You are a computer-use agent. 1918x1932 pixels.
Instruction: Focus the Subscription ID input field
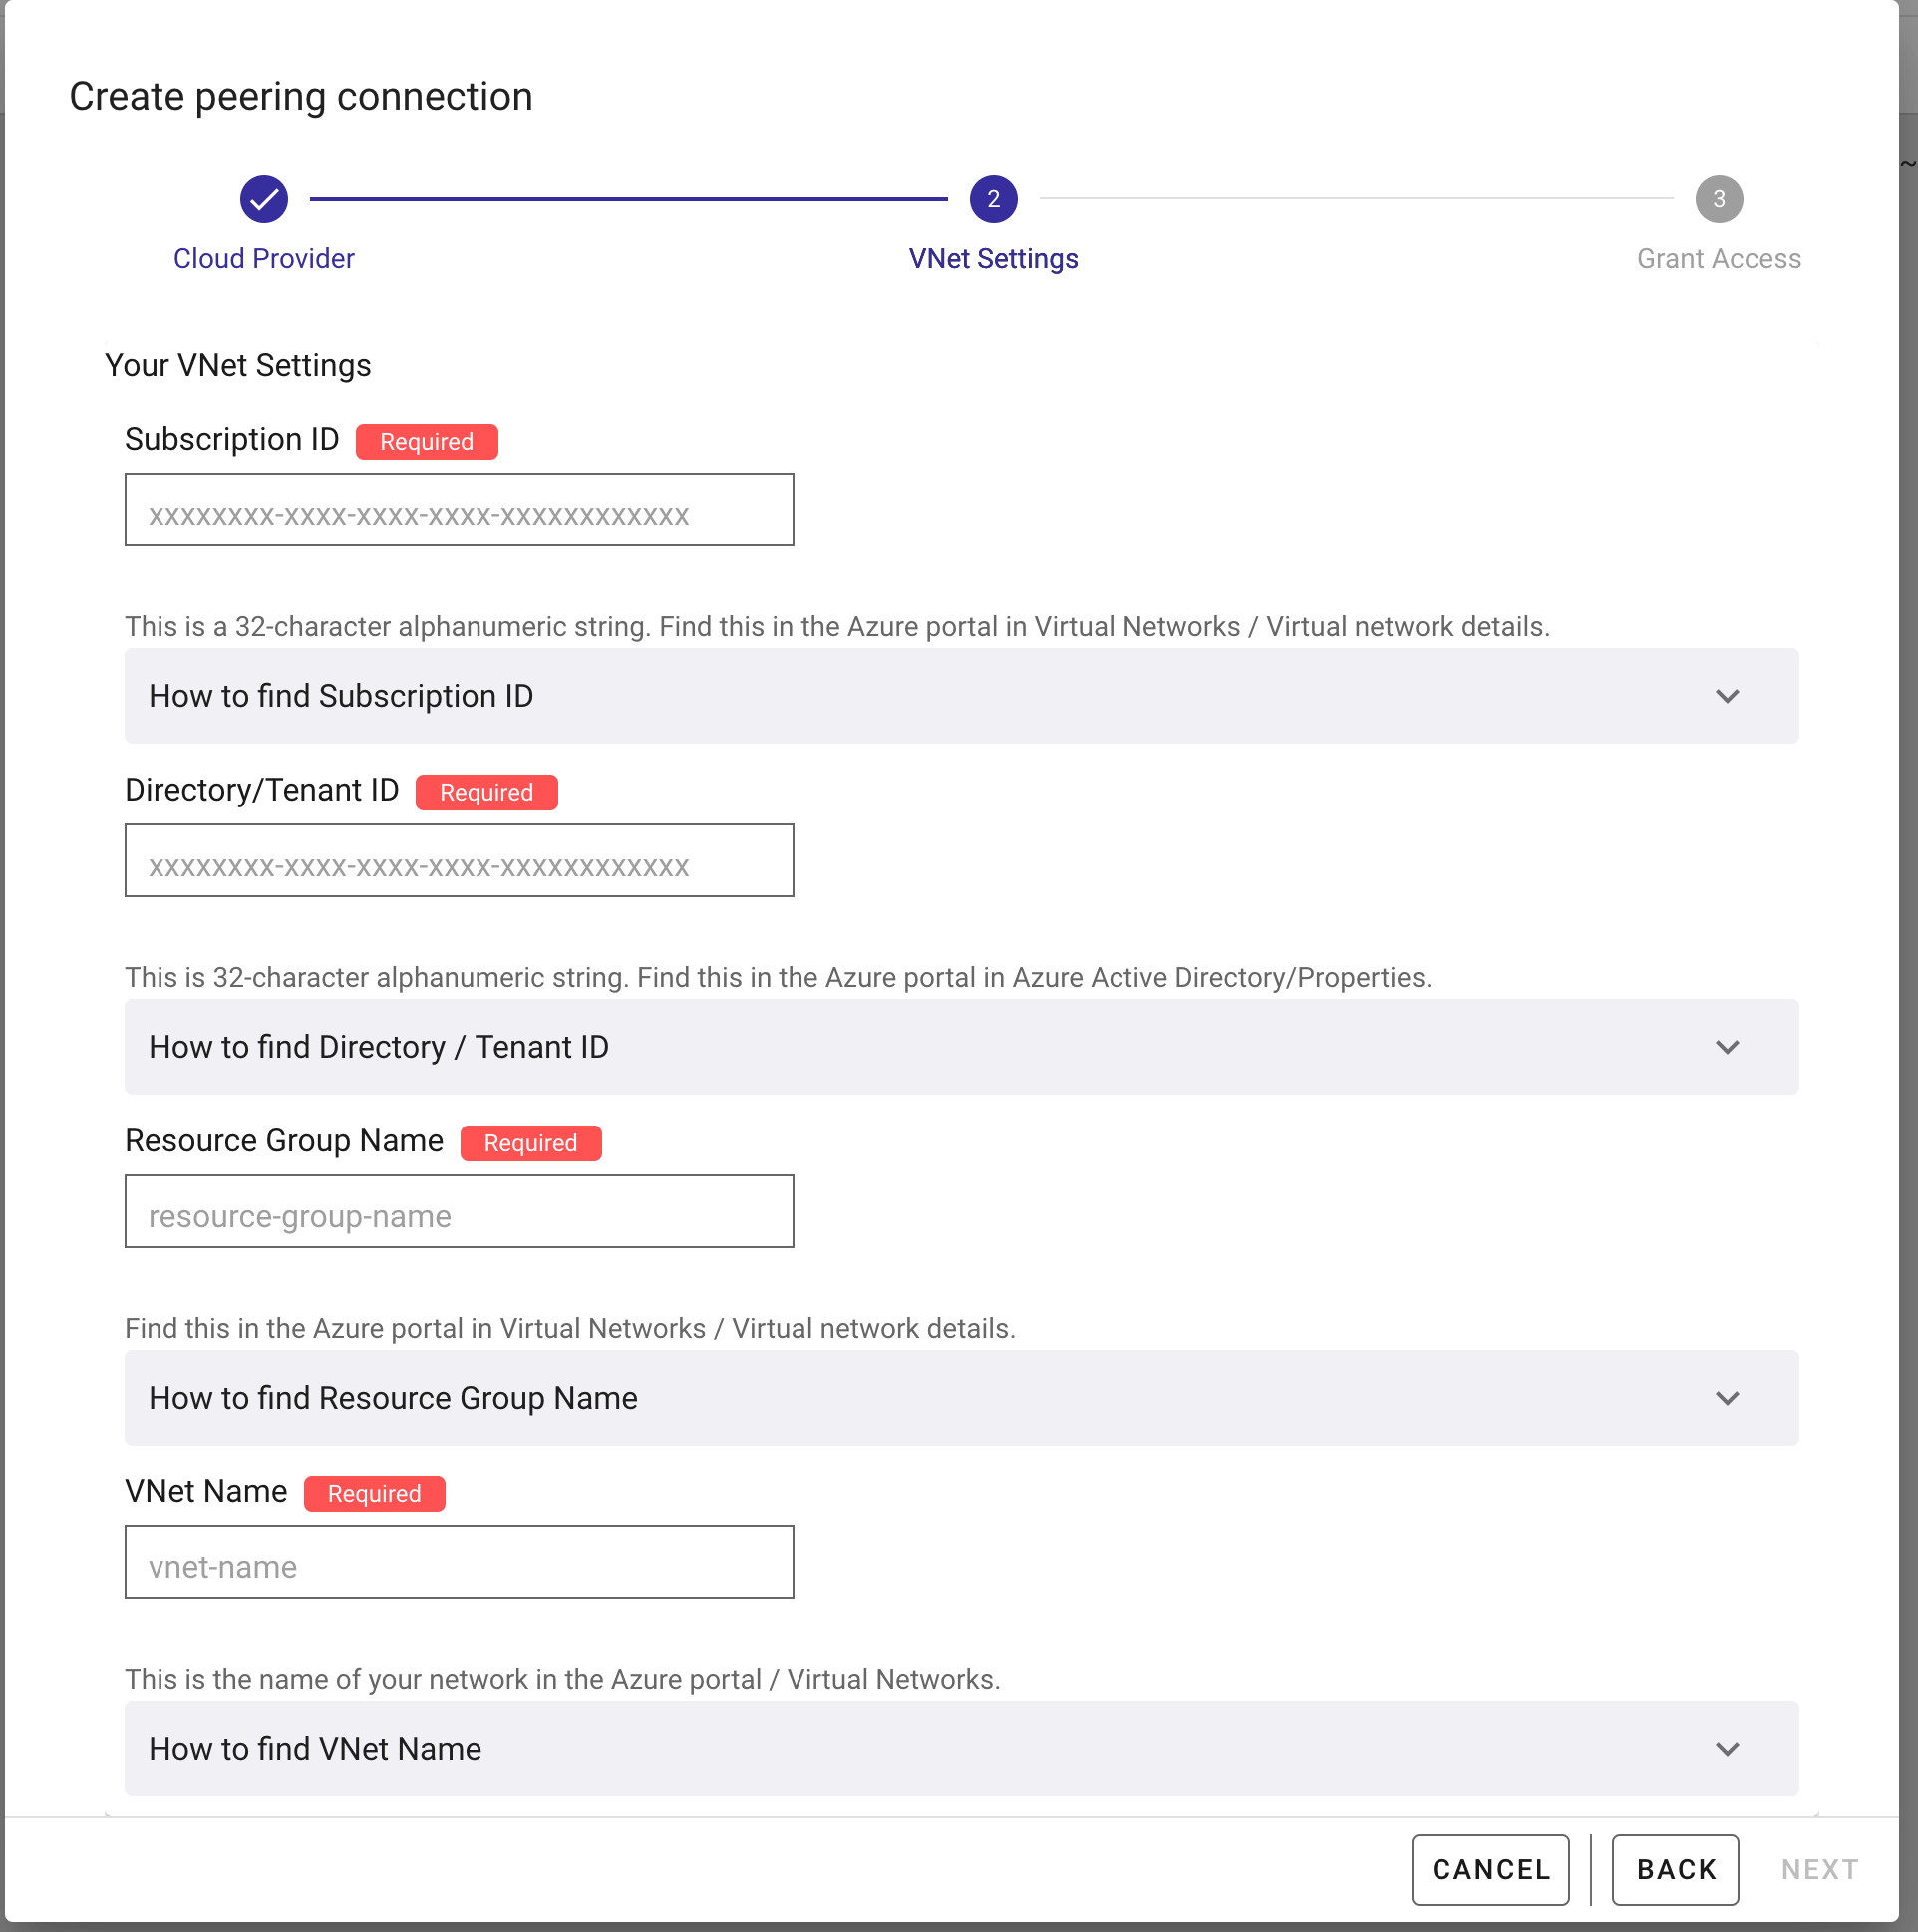pos(459,510)
